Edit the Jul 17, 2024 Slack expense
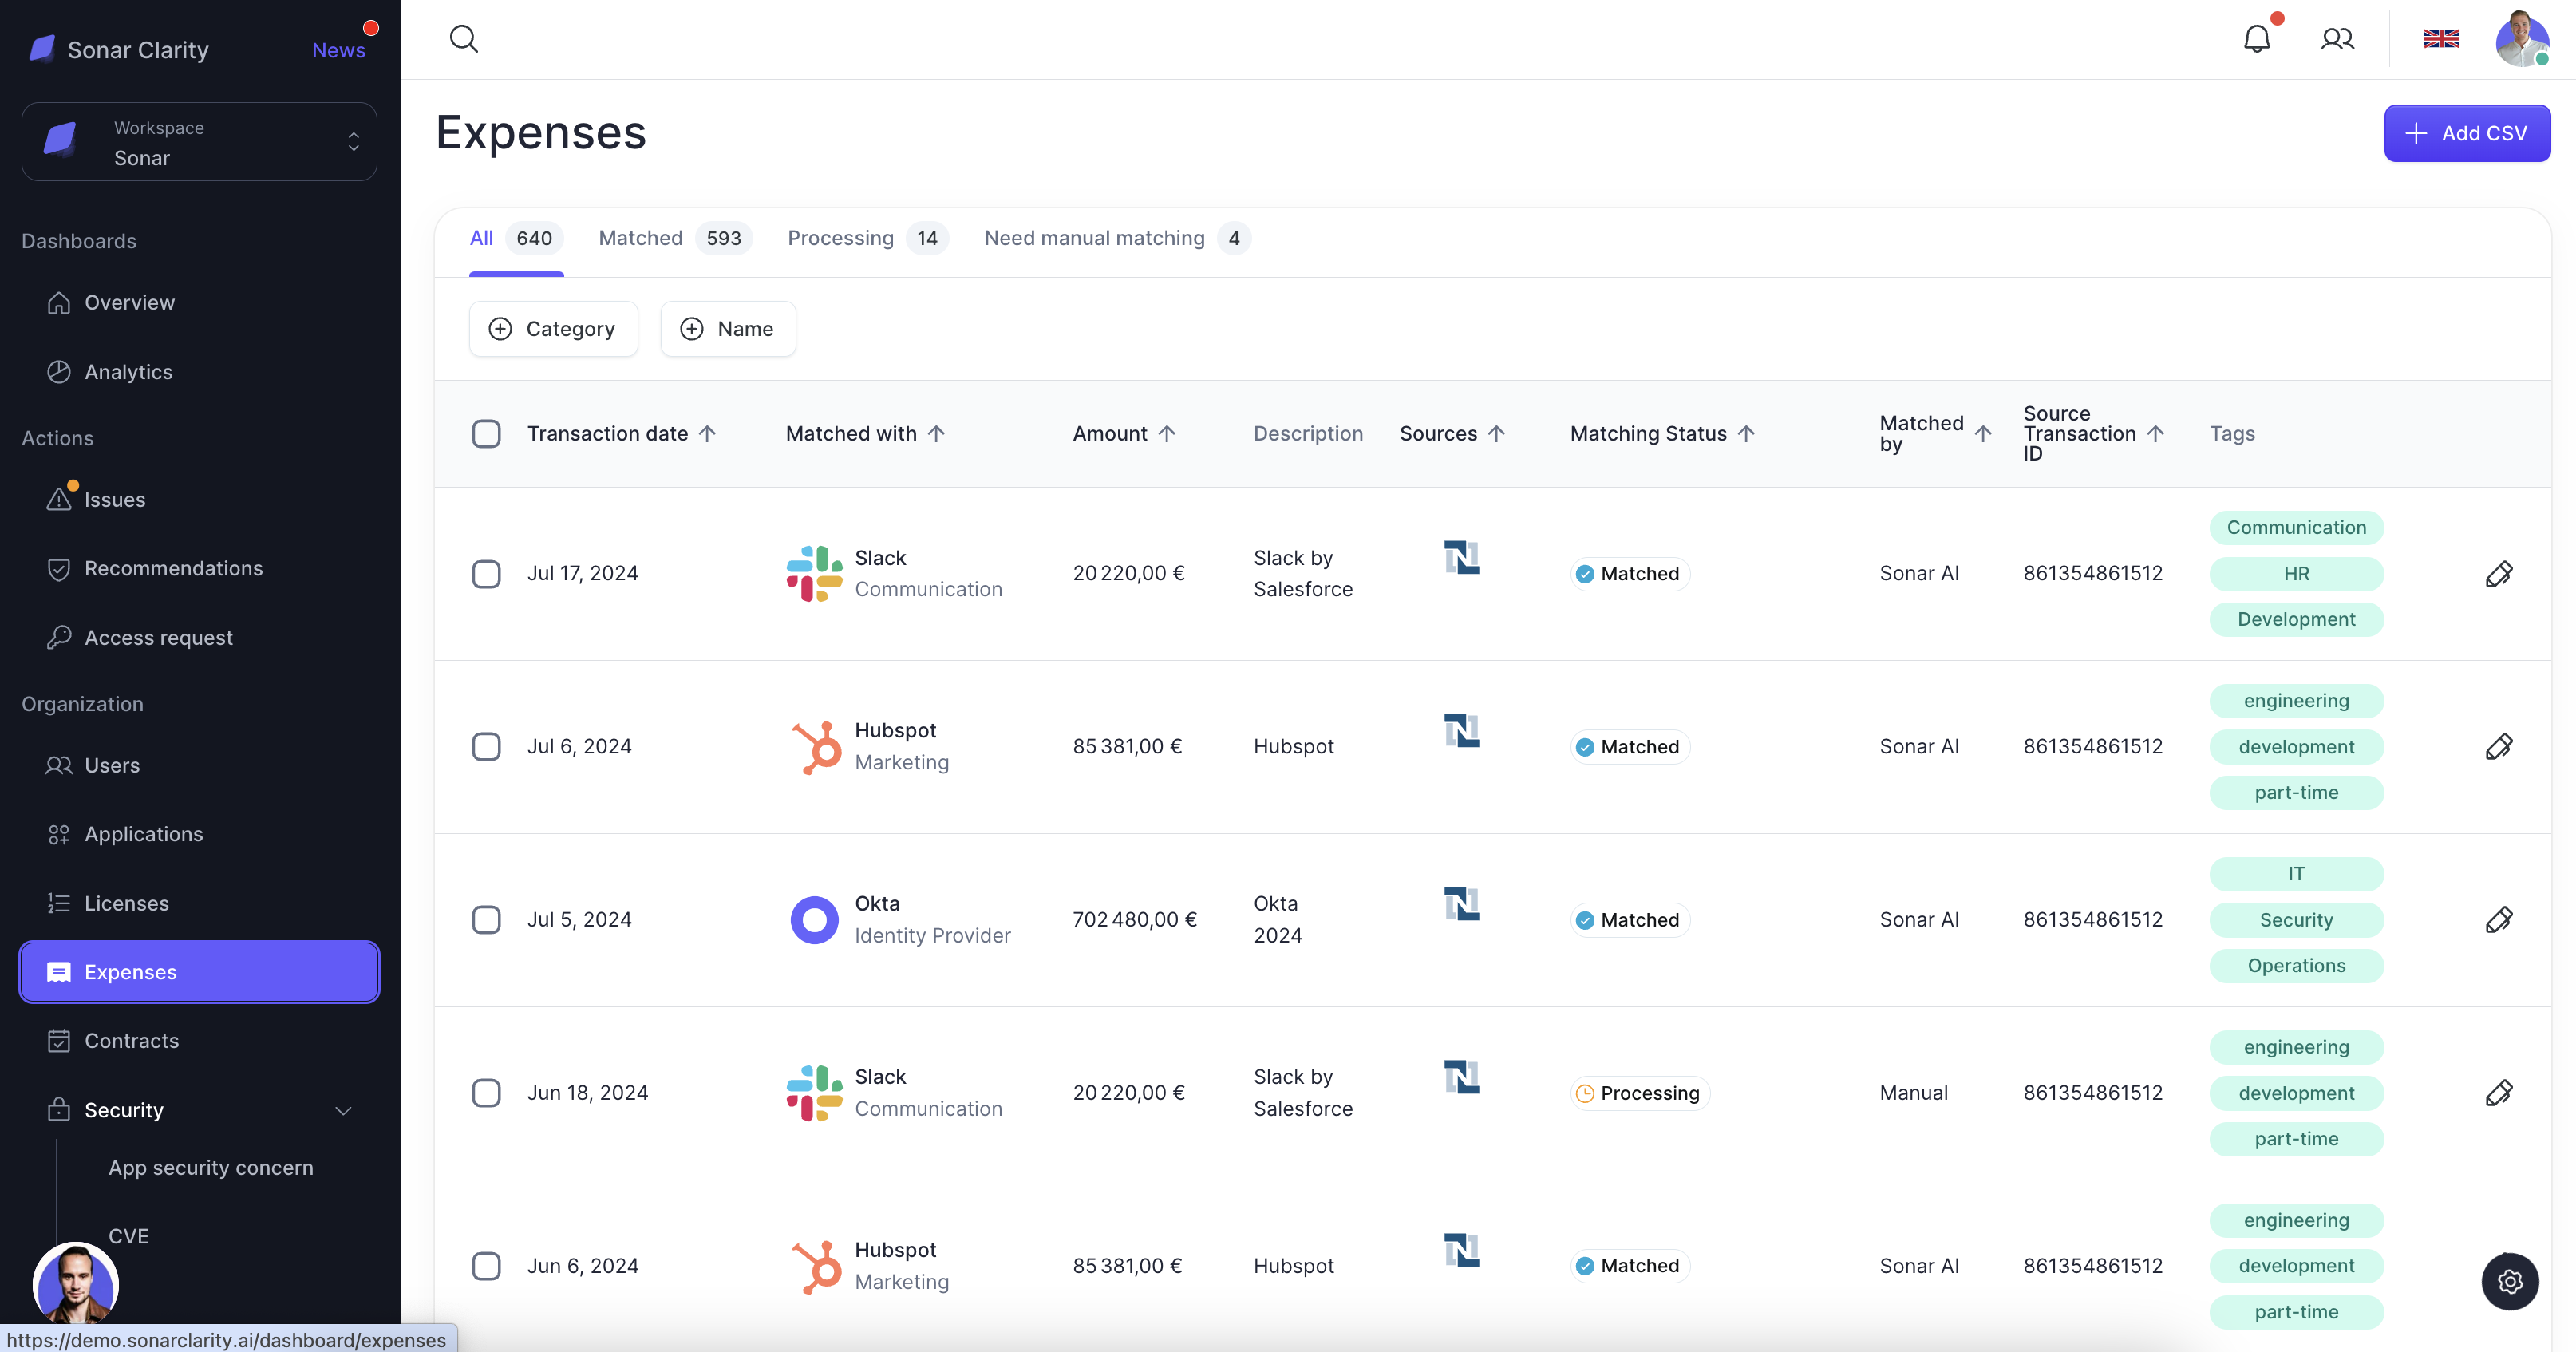Image resolution: width=2576 pixels, height=1352 pixels. (2498, 573)
